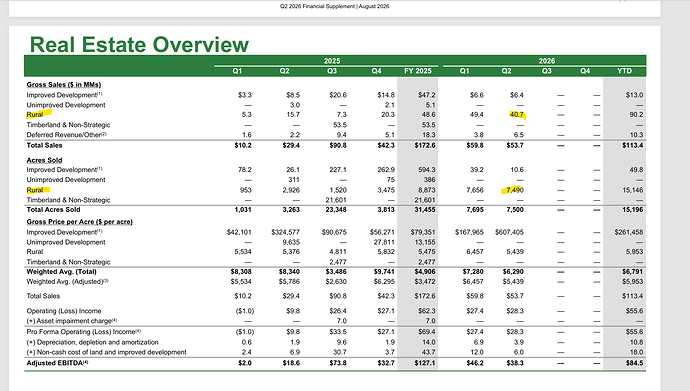This screenshot has height=391, width=690.
Task: Click the 8,873 FY 2025 Rural acres value
Action: [427, 190]
